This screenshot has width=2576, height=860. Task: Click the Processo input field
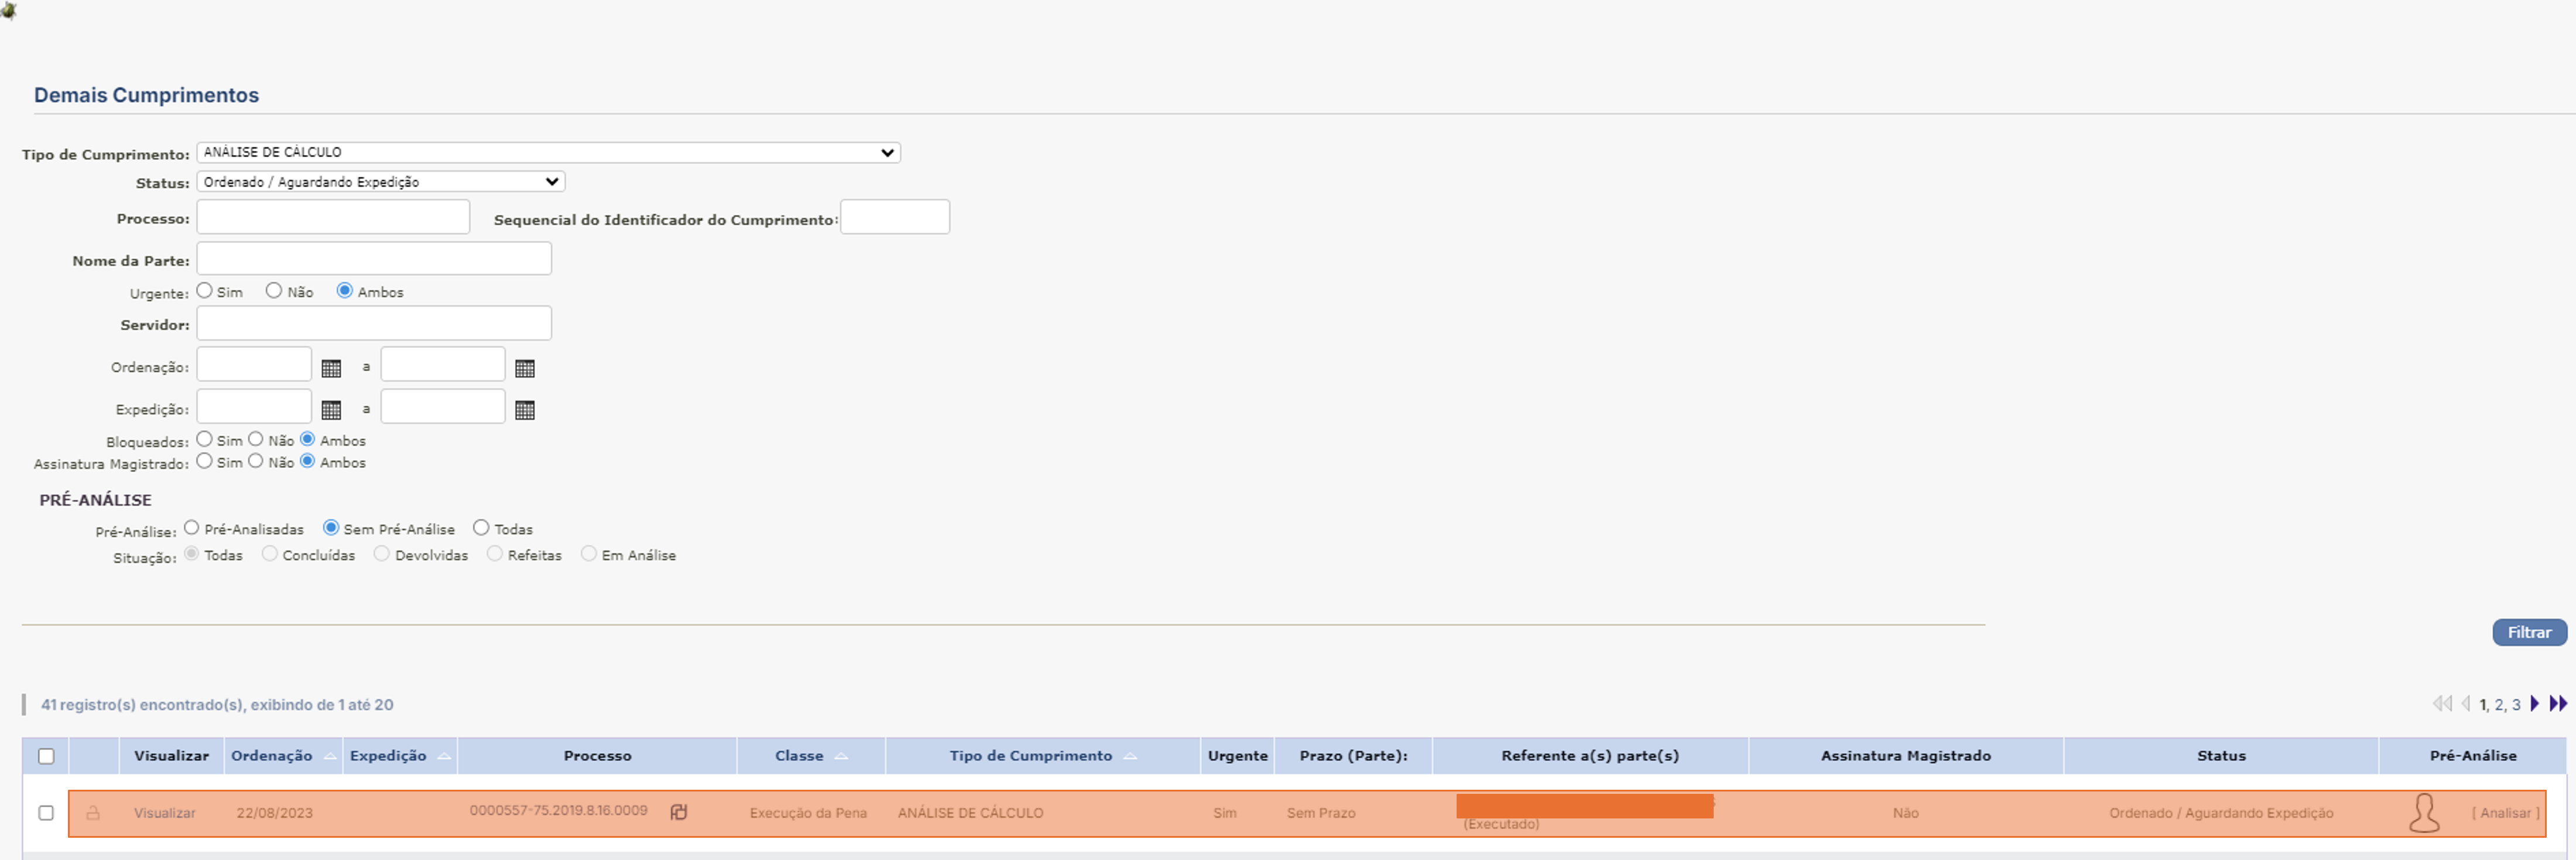pos(333,217)
